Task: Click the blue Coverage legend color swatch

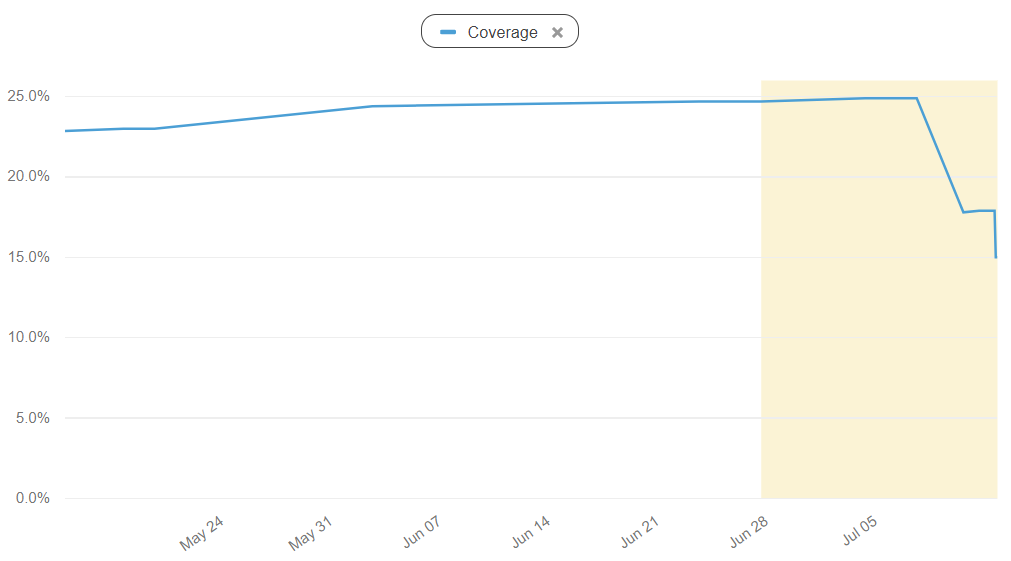Action: coord(449,32)
